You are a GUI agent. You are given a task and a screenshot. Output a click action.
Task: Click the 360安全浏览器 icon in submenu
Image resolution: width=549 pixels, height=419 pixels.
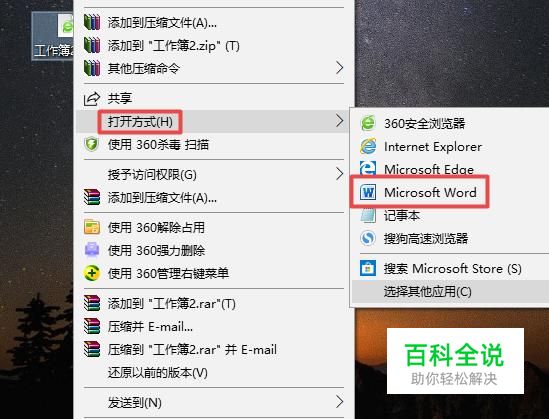[x=368, y=123]
